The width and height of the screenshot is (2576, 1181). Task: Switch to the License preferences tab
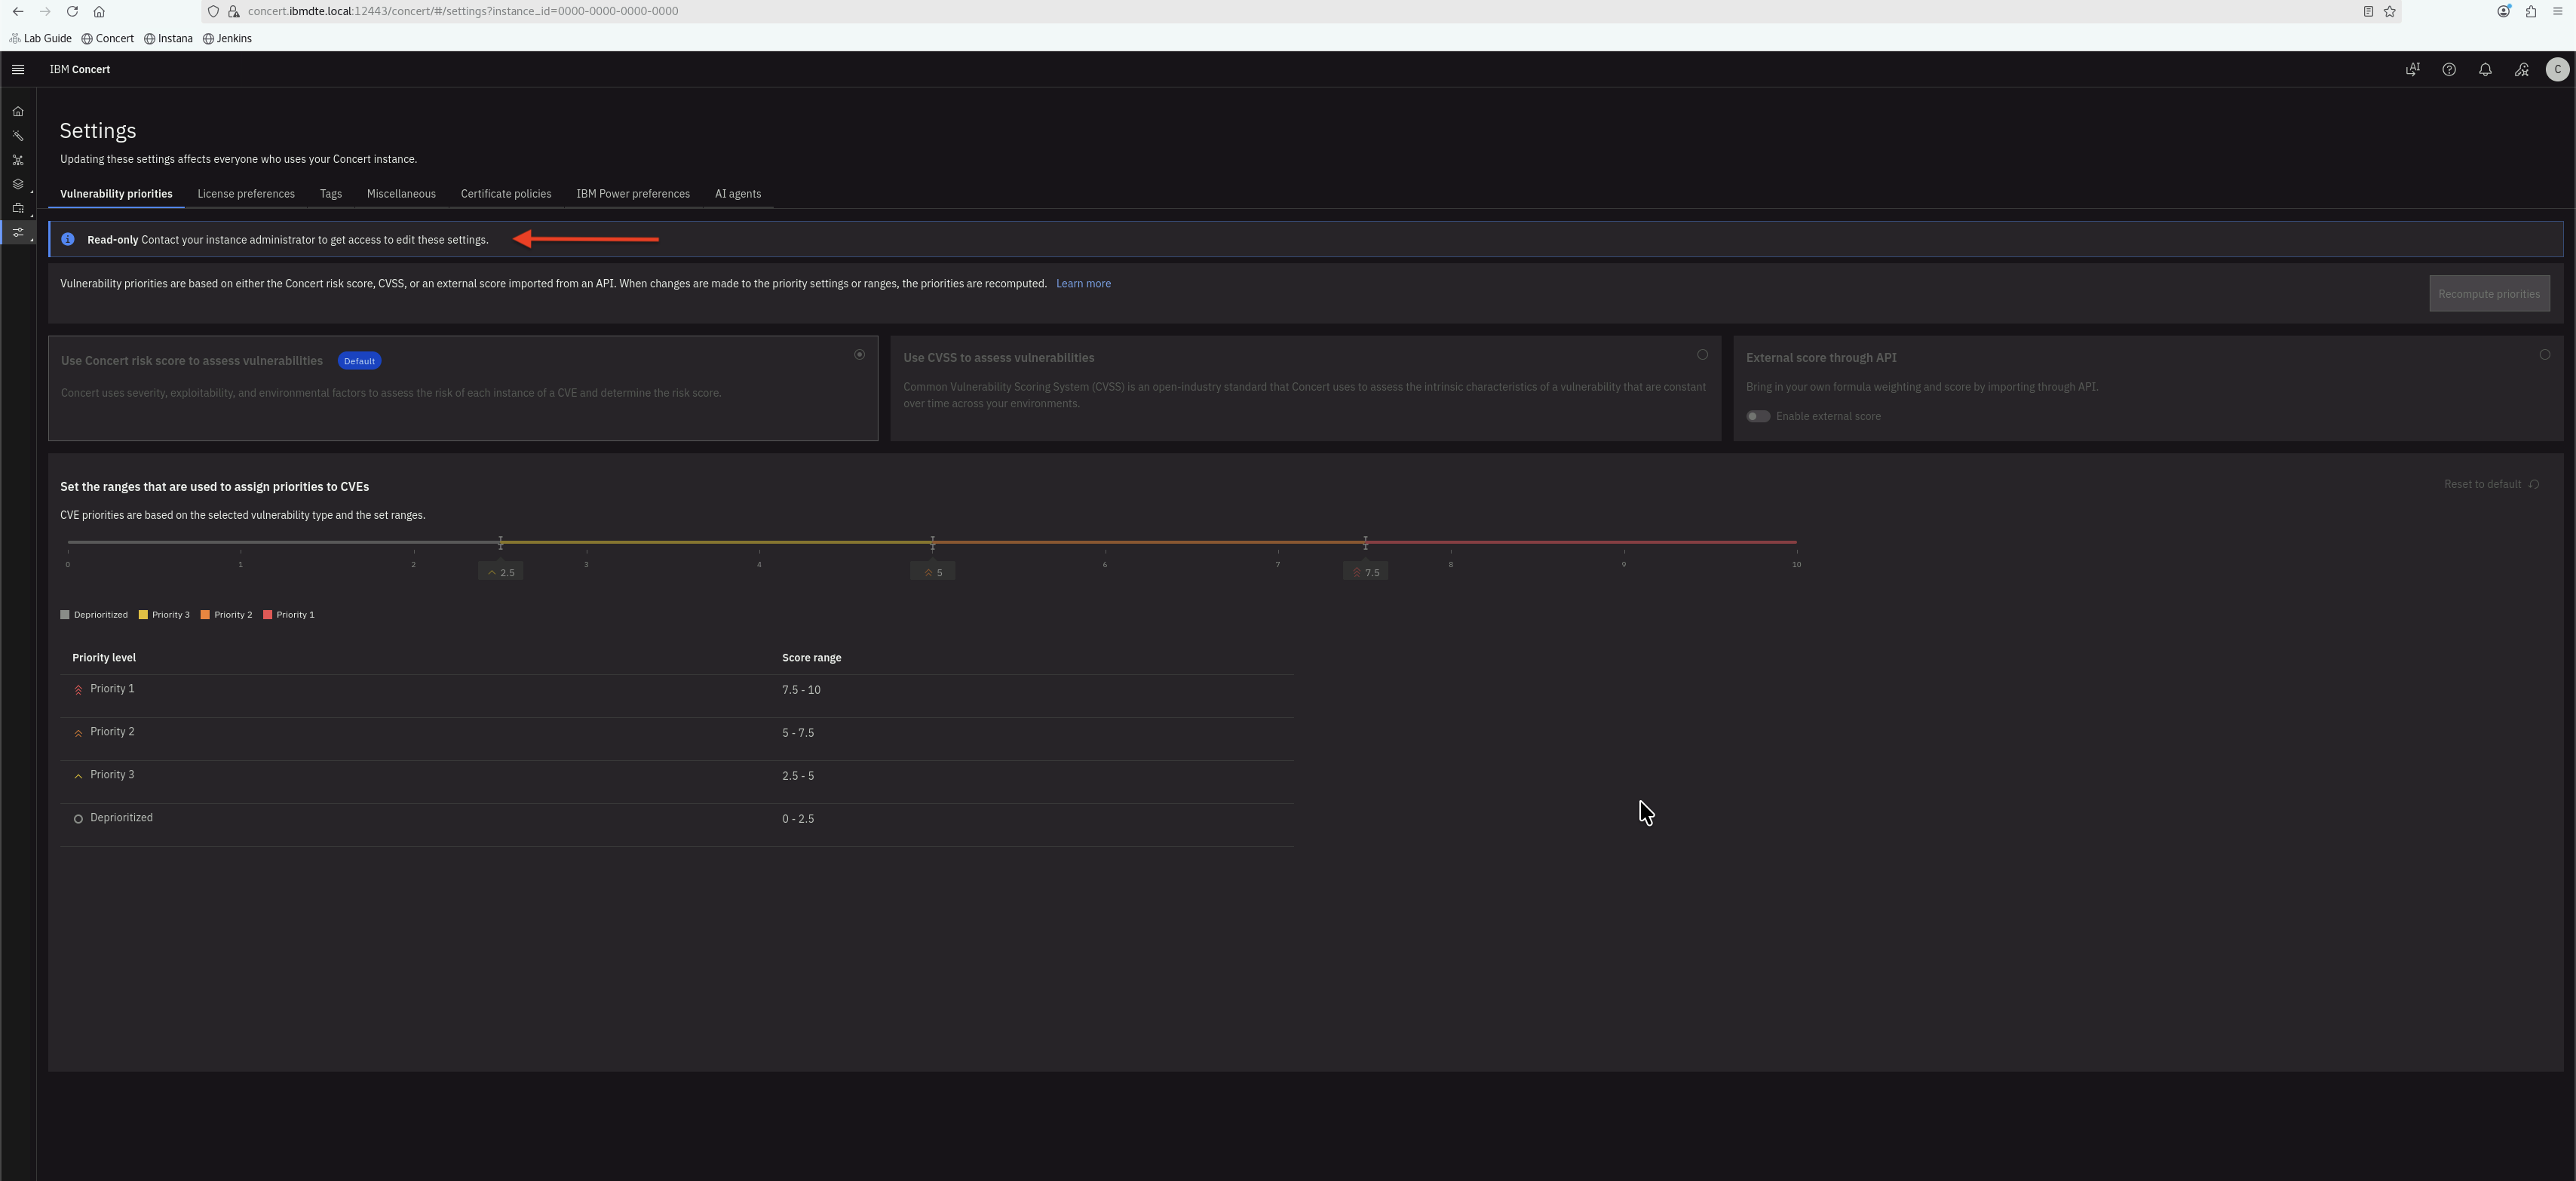click(x=246, y=194)
